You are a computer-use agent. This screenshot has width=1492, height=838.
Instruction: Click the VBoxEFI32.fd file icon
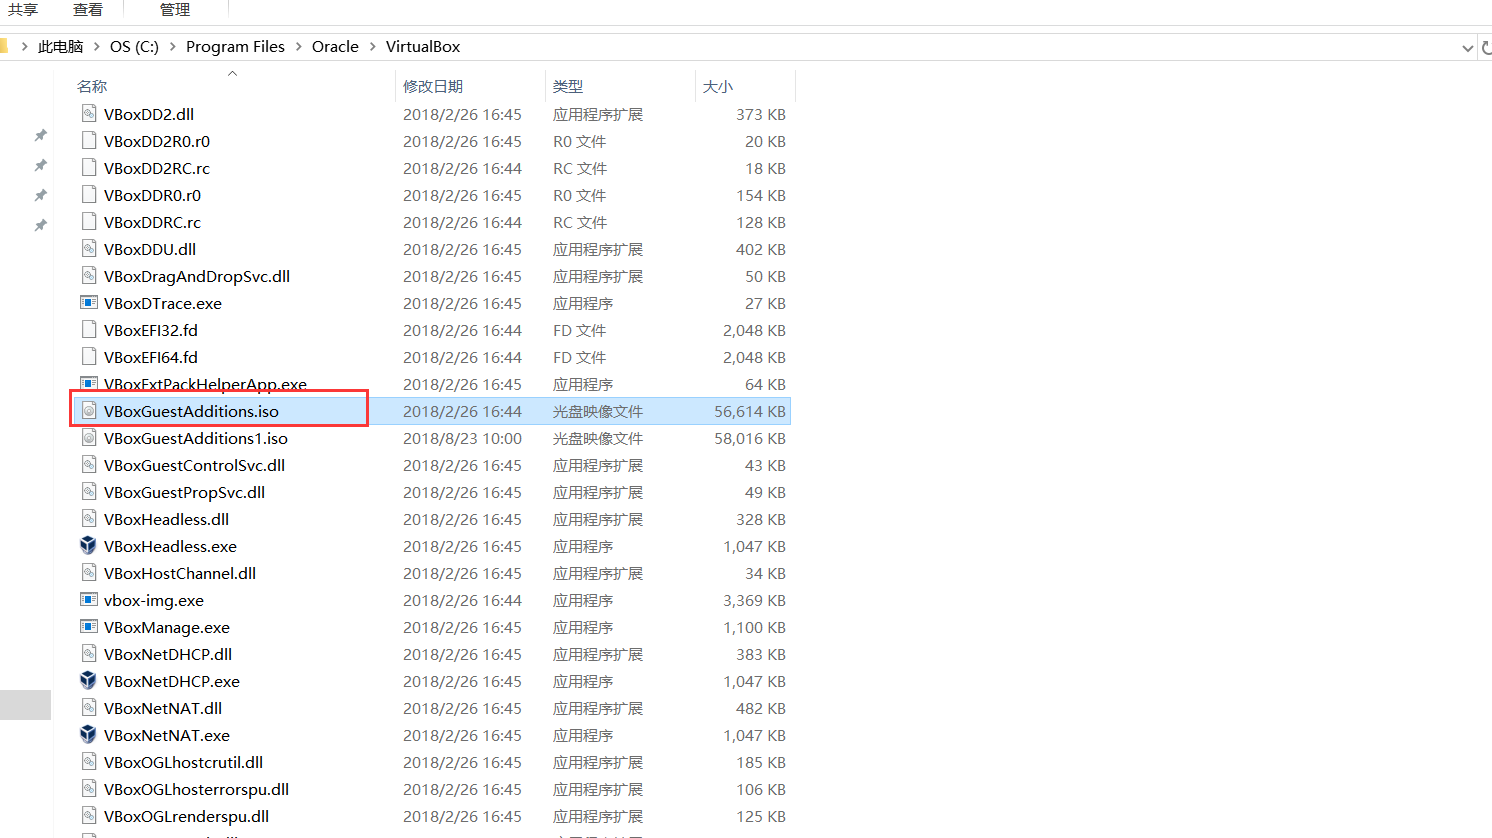pyautogui.click(x=89, y=330)
